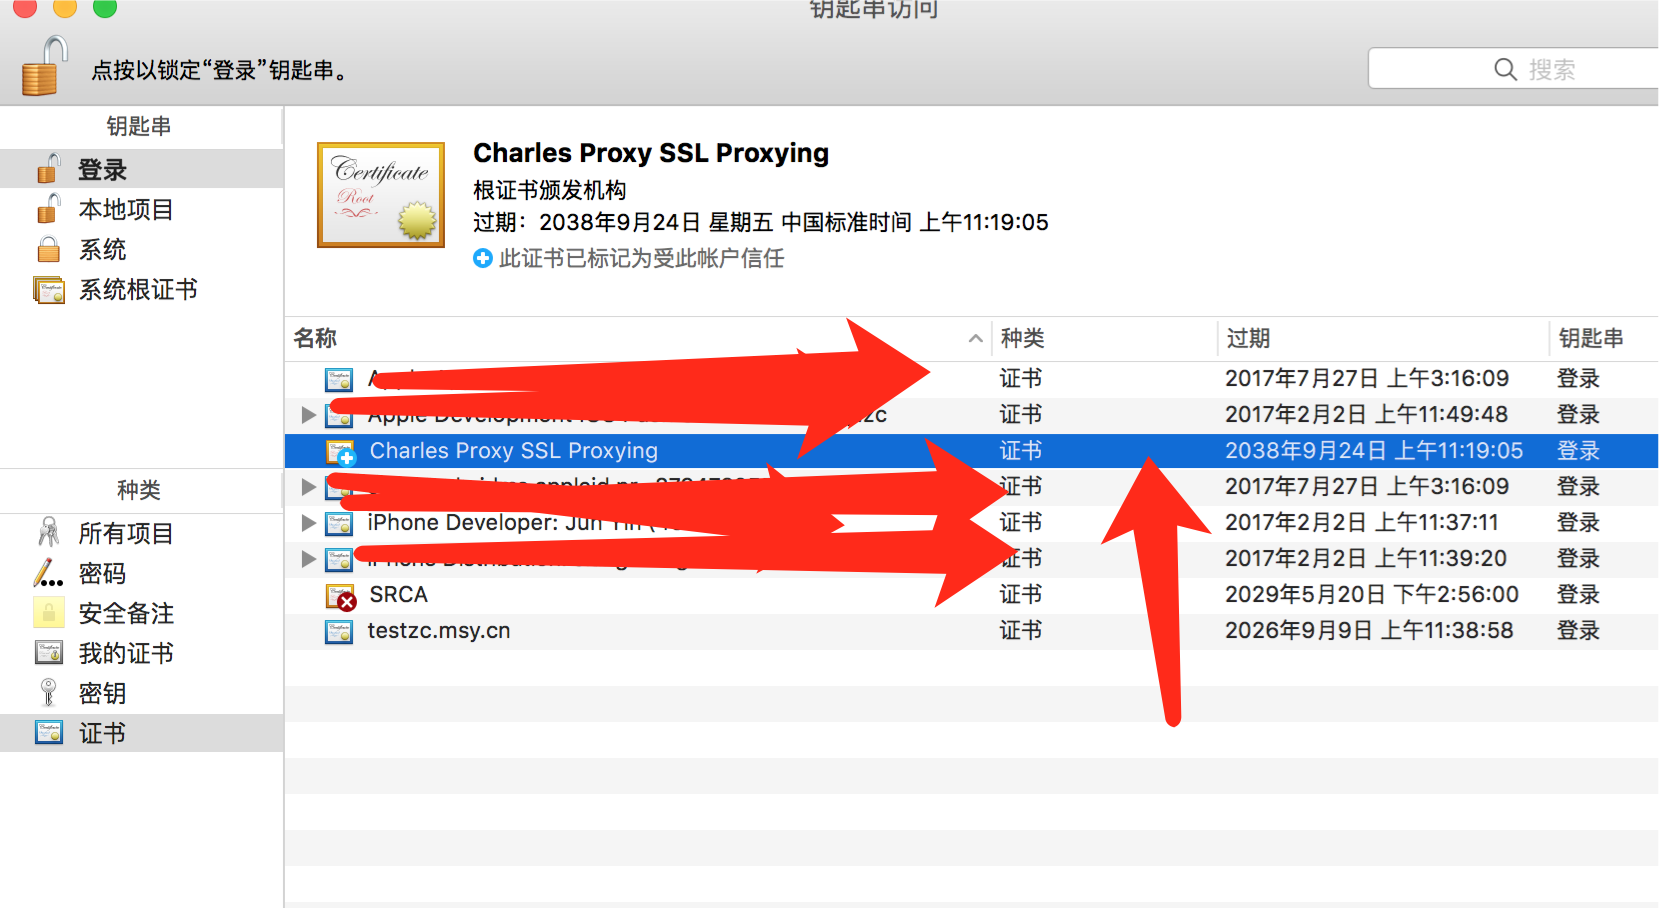Click the 登录 keychain cell in the SRCA row
This screenshot has height=908, width=1659.
[1578, 594]
